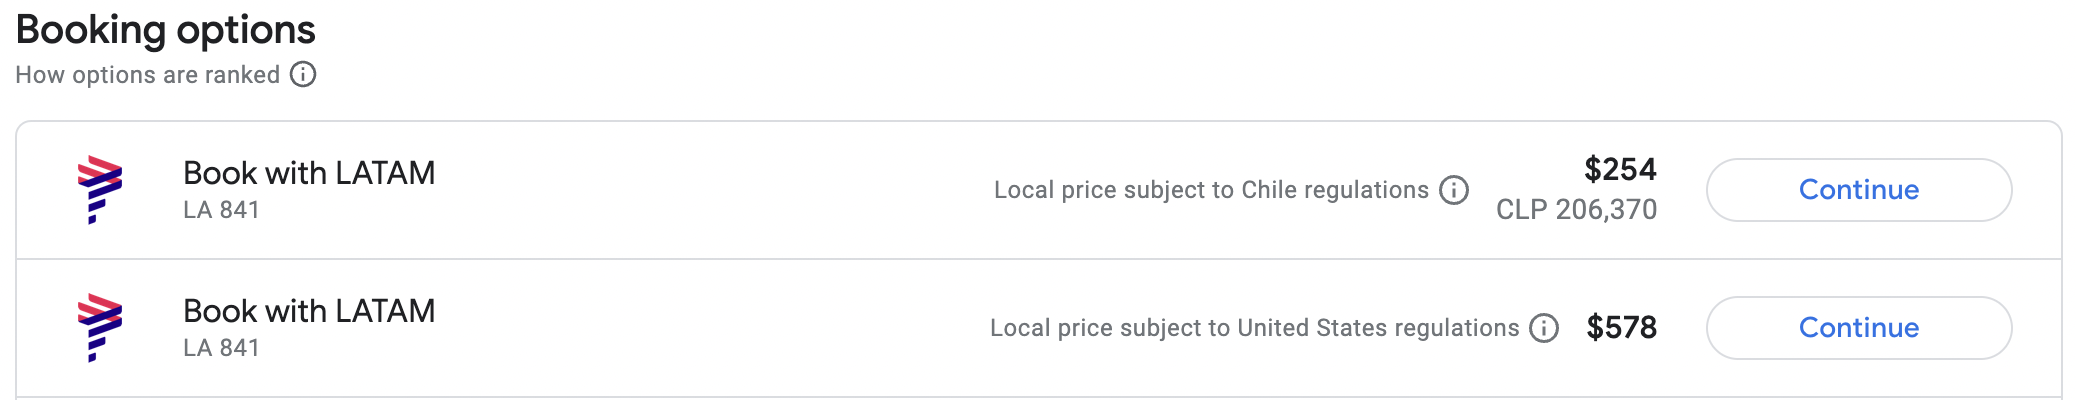Click LATAM logo in the $254 option
2076x400 pixels.
click(x=100, y=190)
